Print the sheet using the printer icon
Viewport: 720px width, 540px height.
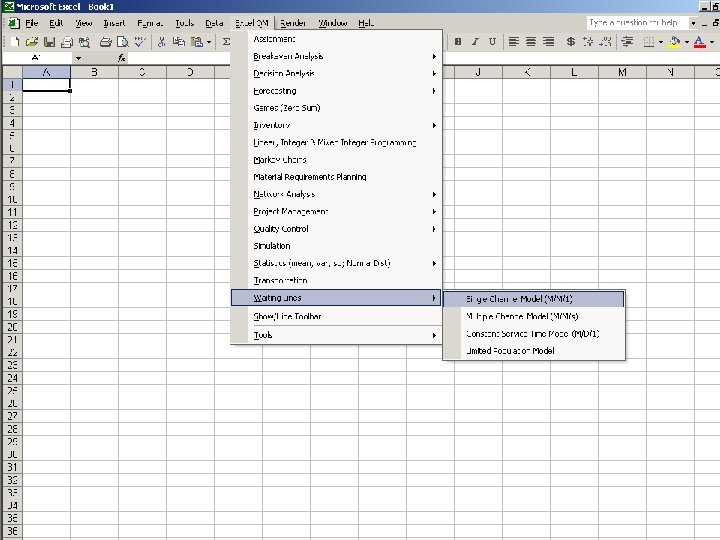pos(106,42)
